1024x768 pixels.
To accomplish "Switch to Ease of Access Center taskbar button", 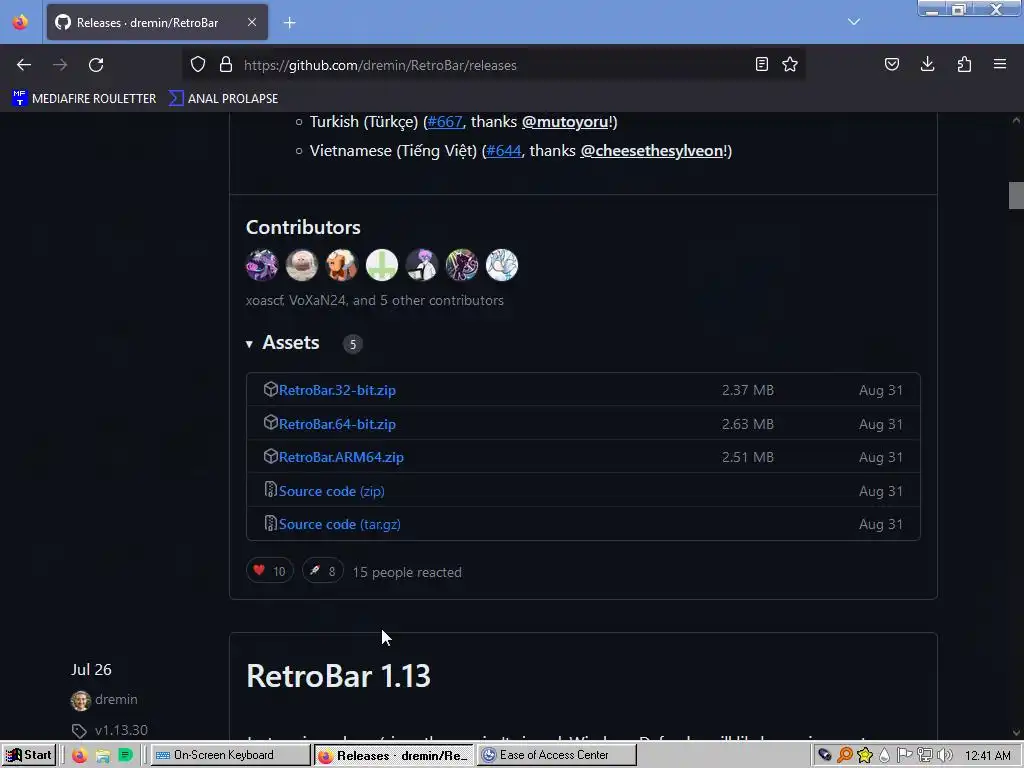I will [x=556, y=756].
